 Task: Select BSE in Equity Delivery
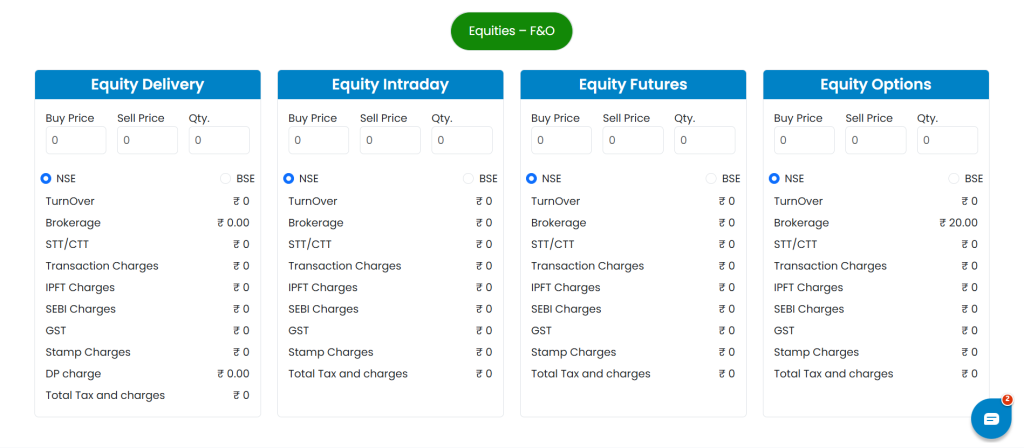(x=225, y=178)
